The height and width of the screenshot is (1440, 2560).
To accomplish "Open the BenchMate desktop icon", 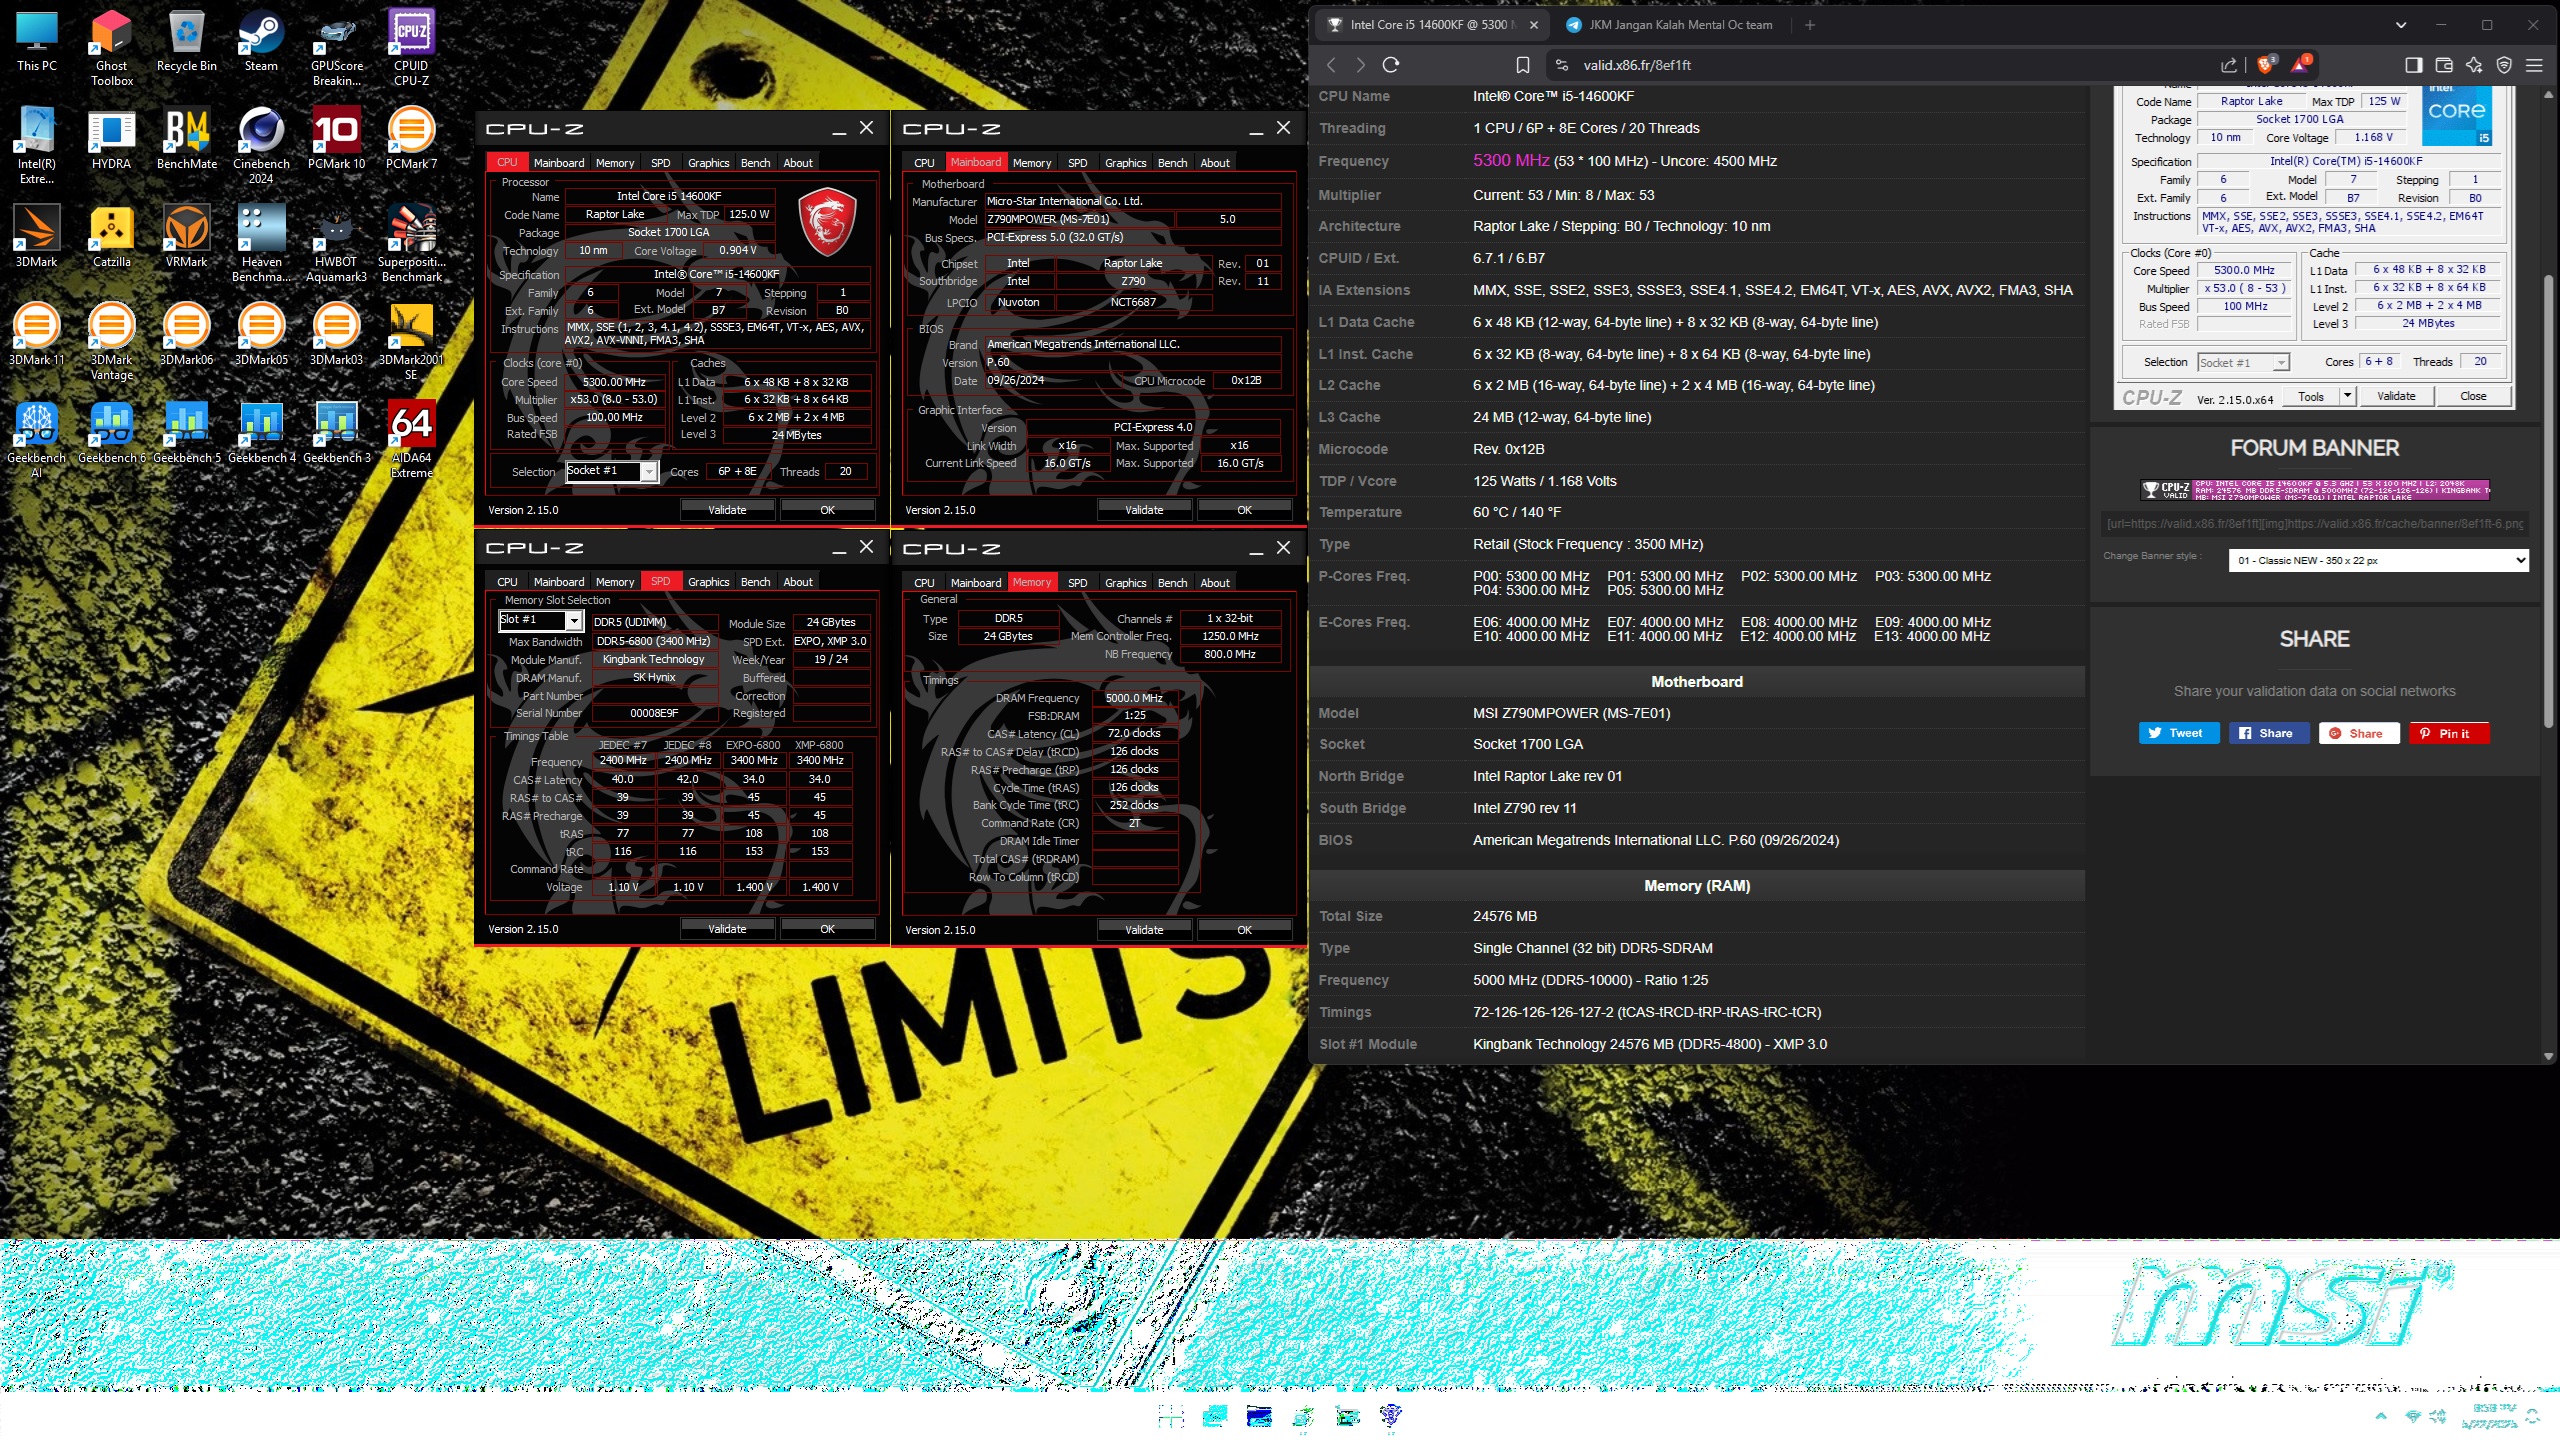I will pos(187,139).
